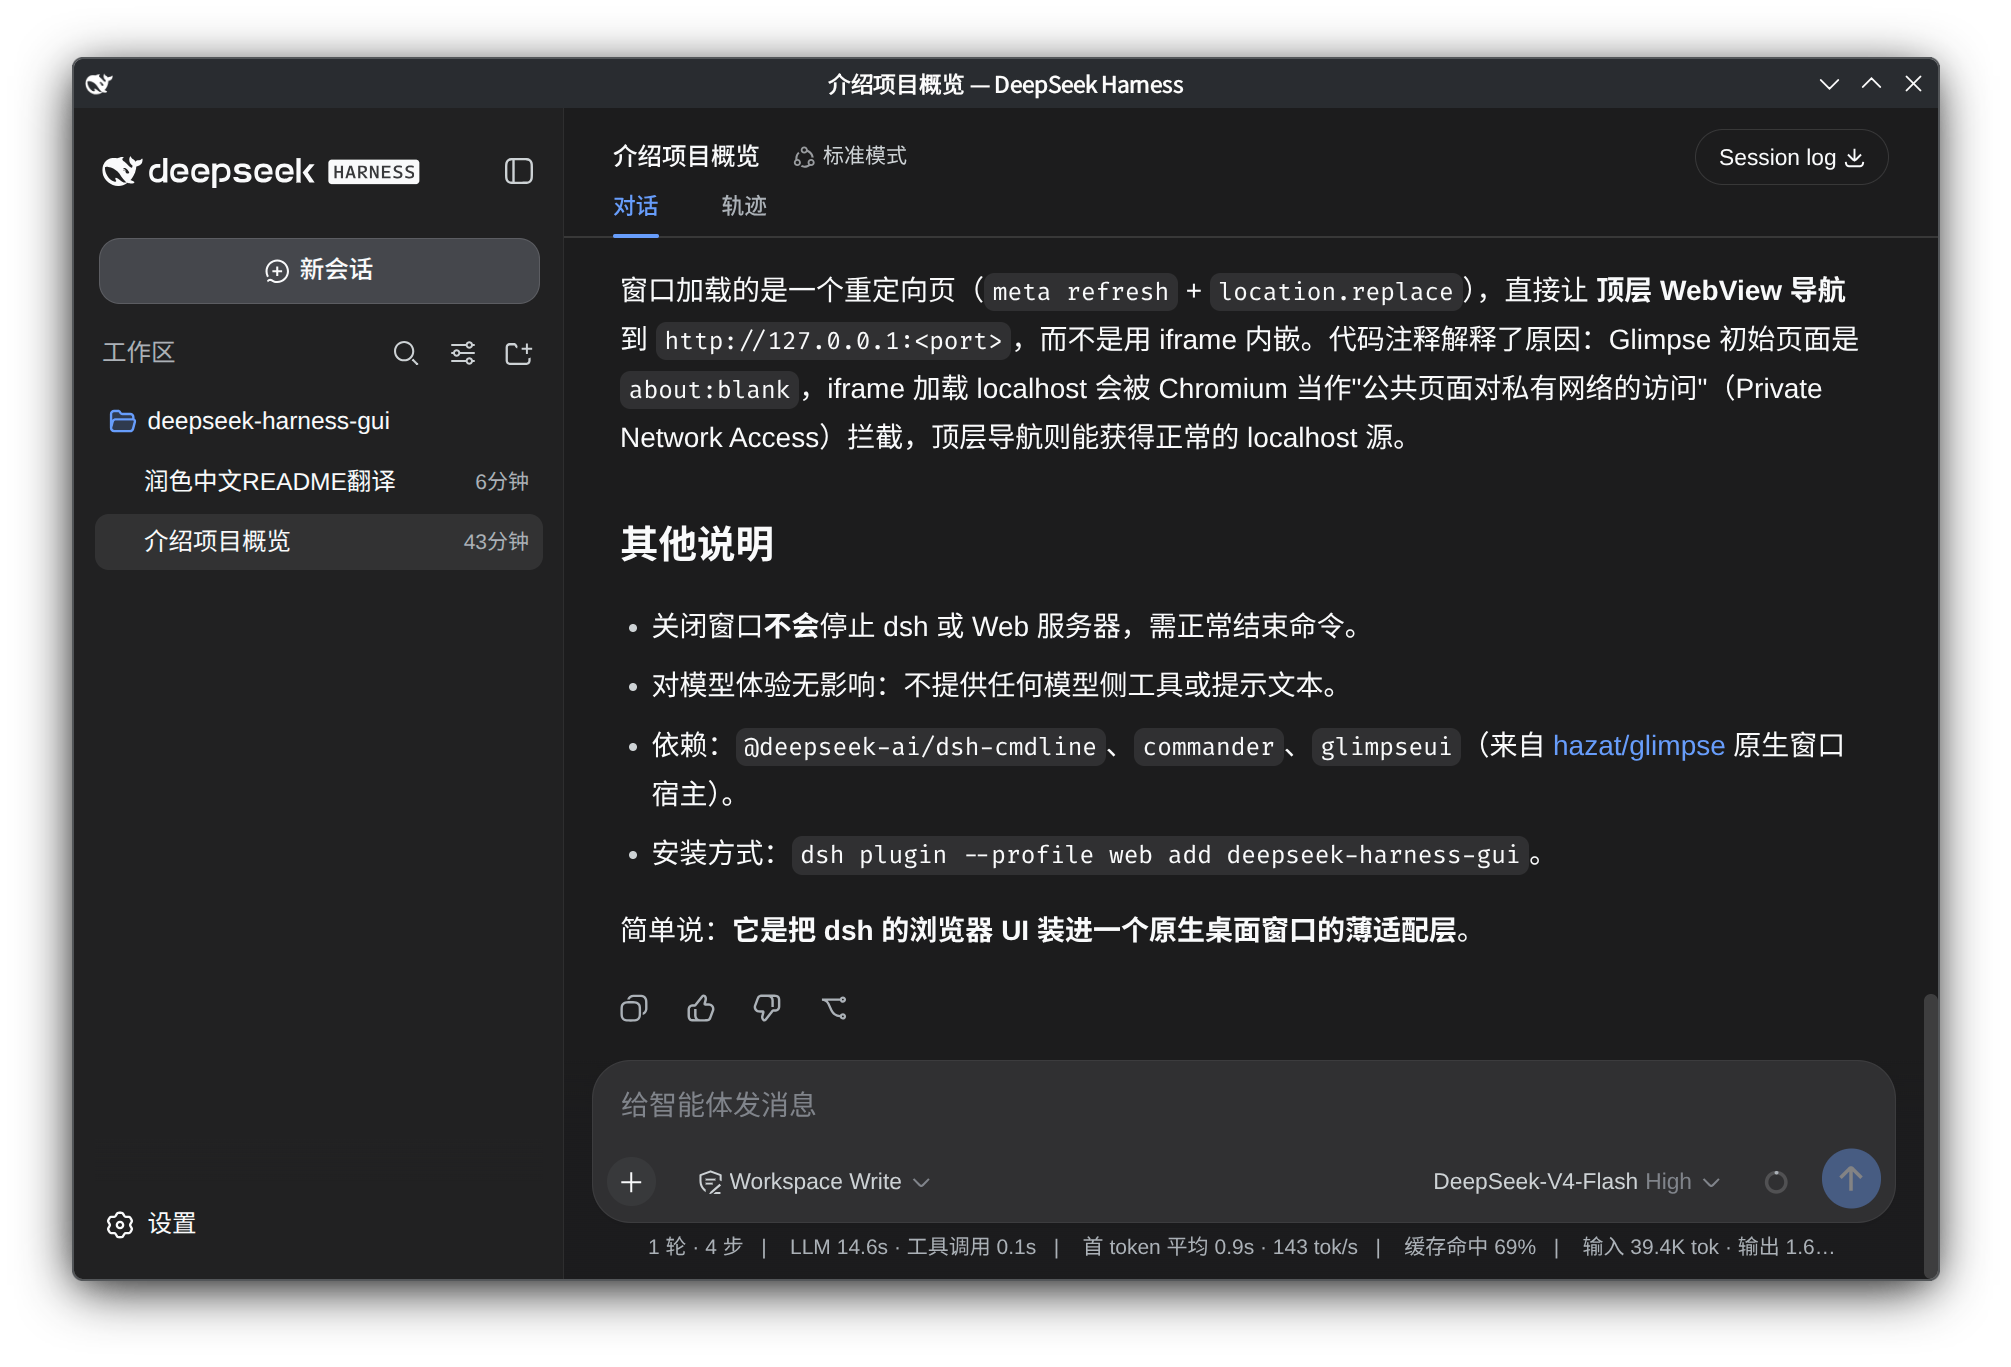Open workspace filter settings icon
Image resolution: width=2011 pixels, height=1367 pixels.
point(462,353)
